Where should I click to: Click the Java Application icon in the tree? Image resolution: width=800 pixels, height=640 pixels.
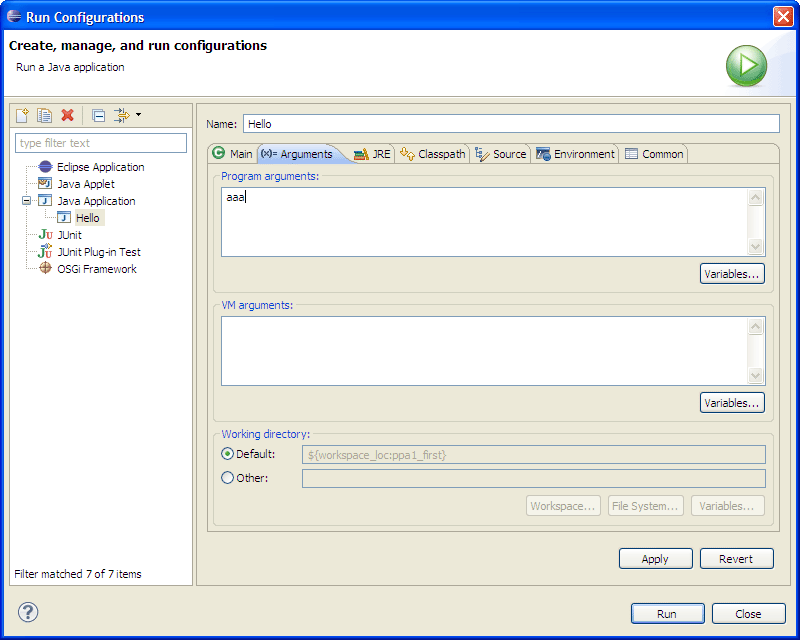pyautogui.click(x=45, y=200)
